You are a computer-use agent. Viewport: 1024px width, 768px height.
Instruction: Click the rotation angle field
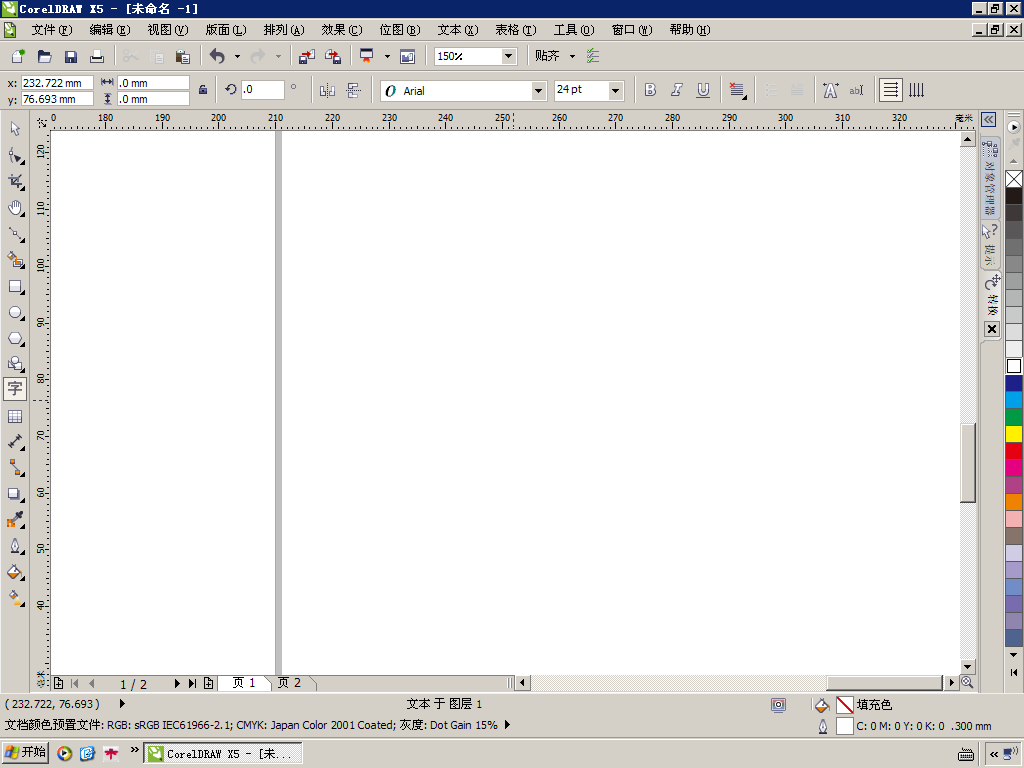pyautogui.click(x=263, y=89)
